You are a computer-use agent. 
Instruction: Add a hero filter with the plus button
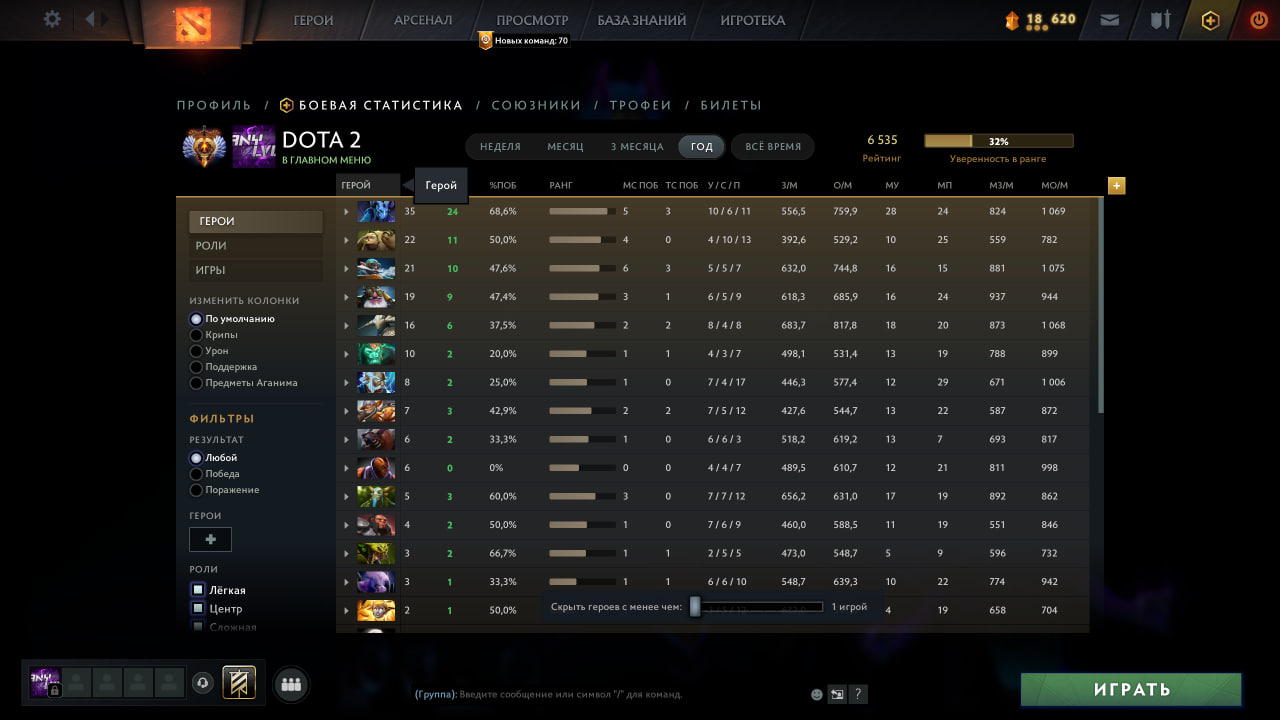pos(210,539)
